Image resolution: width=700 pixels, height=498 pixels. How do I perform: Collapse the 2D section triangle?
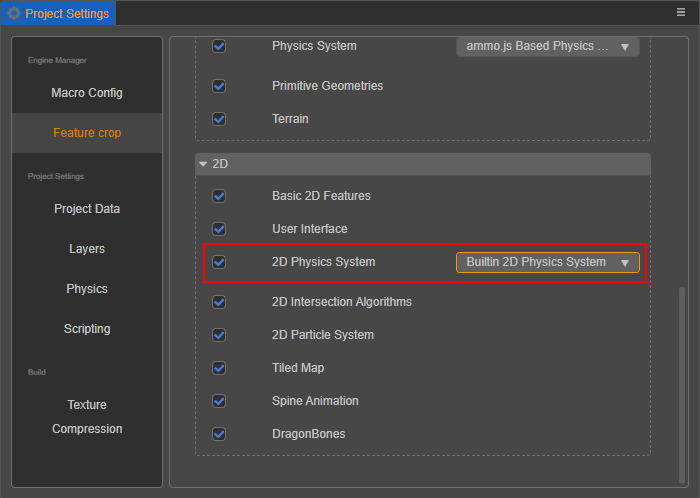click(203, 164)
